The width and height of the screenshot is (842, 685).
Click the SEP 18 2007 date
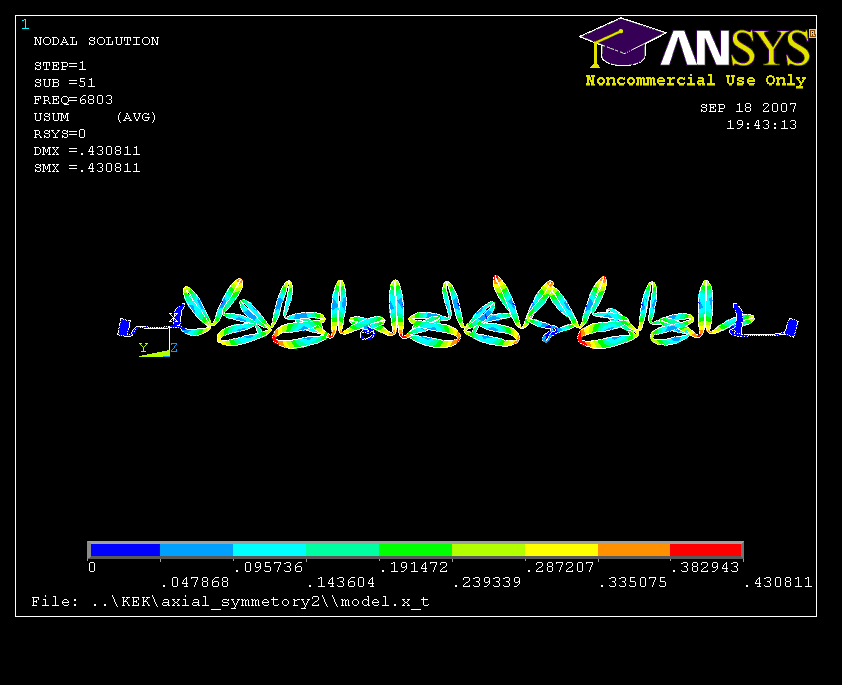click(x=749, y=108)
